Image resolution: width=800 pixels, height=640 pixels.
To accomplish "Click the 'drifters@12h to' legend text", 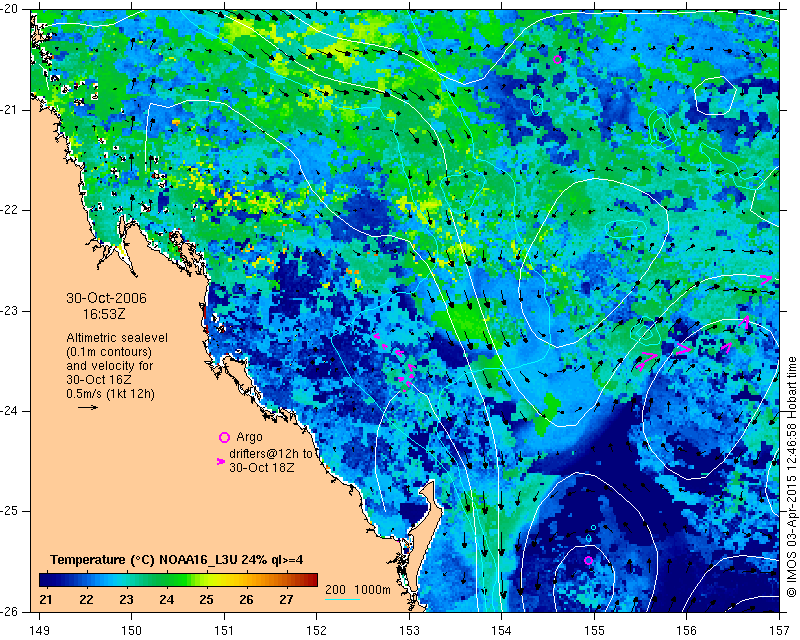I will click(x=270, y=453).
